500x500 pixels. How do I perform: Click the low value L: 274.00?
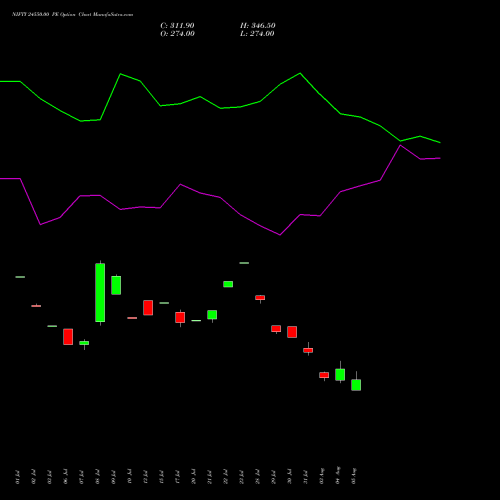click(257, 34)
